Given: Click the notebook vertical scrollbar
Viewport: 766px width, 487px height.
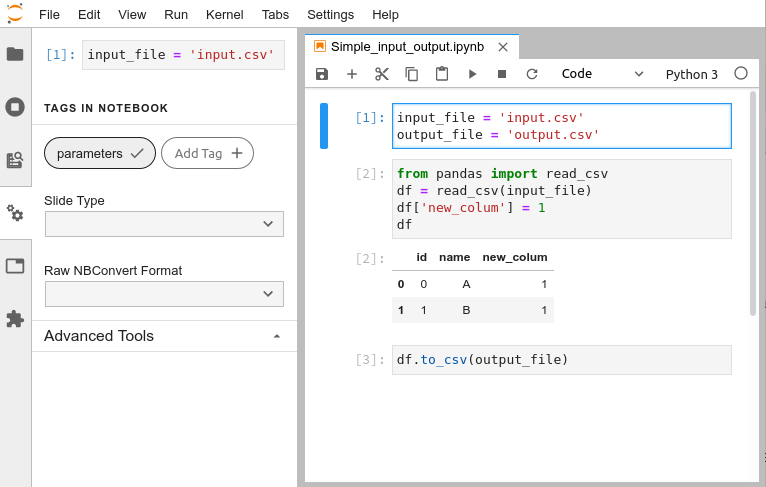Looking at the screenshot, I should coord(753,203).
